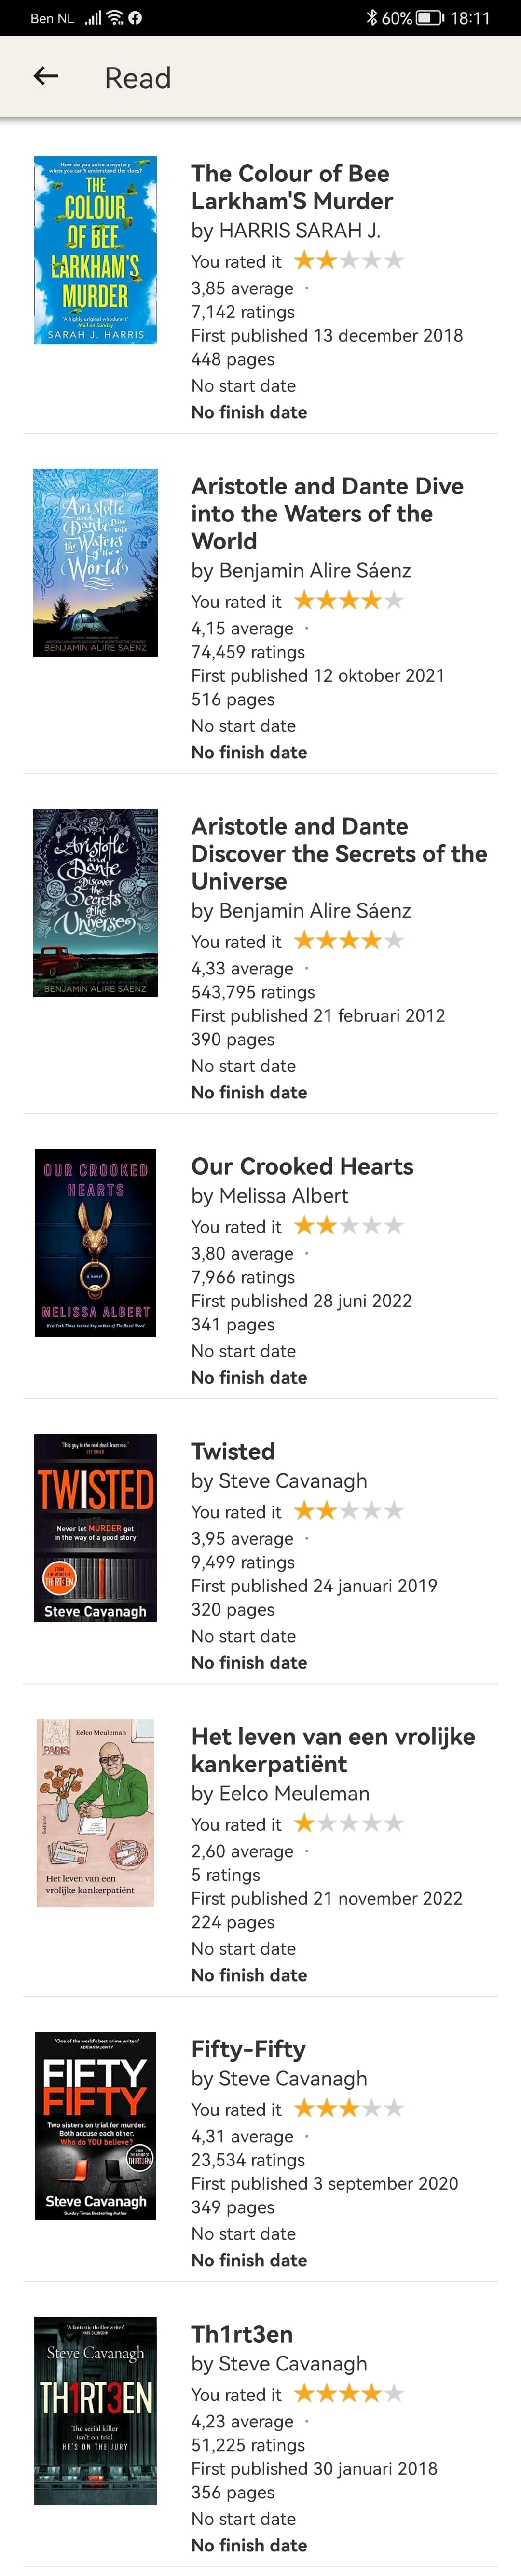Open title Aristotle and Dante Discover Secrets Universe
Image resolution: width=521 pixels, height=2576 pixels.
(x=339, y=854)
